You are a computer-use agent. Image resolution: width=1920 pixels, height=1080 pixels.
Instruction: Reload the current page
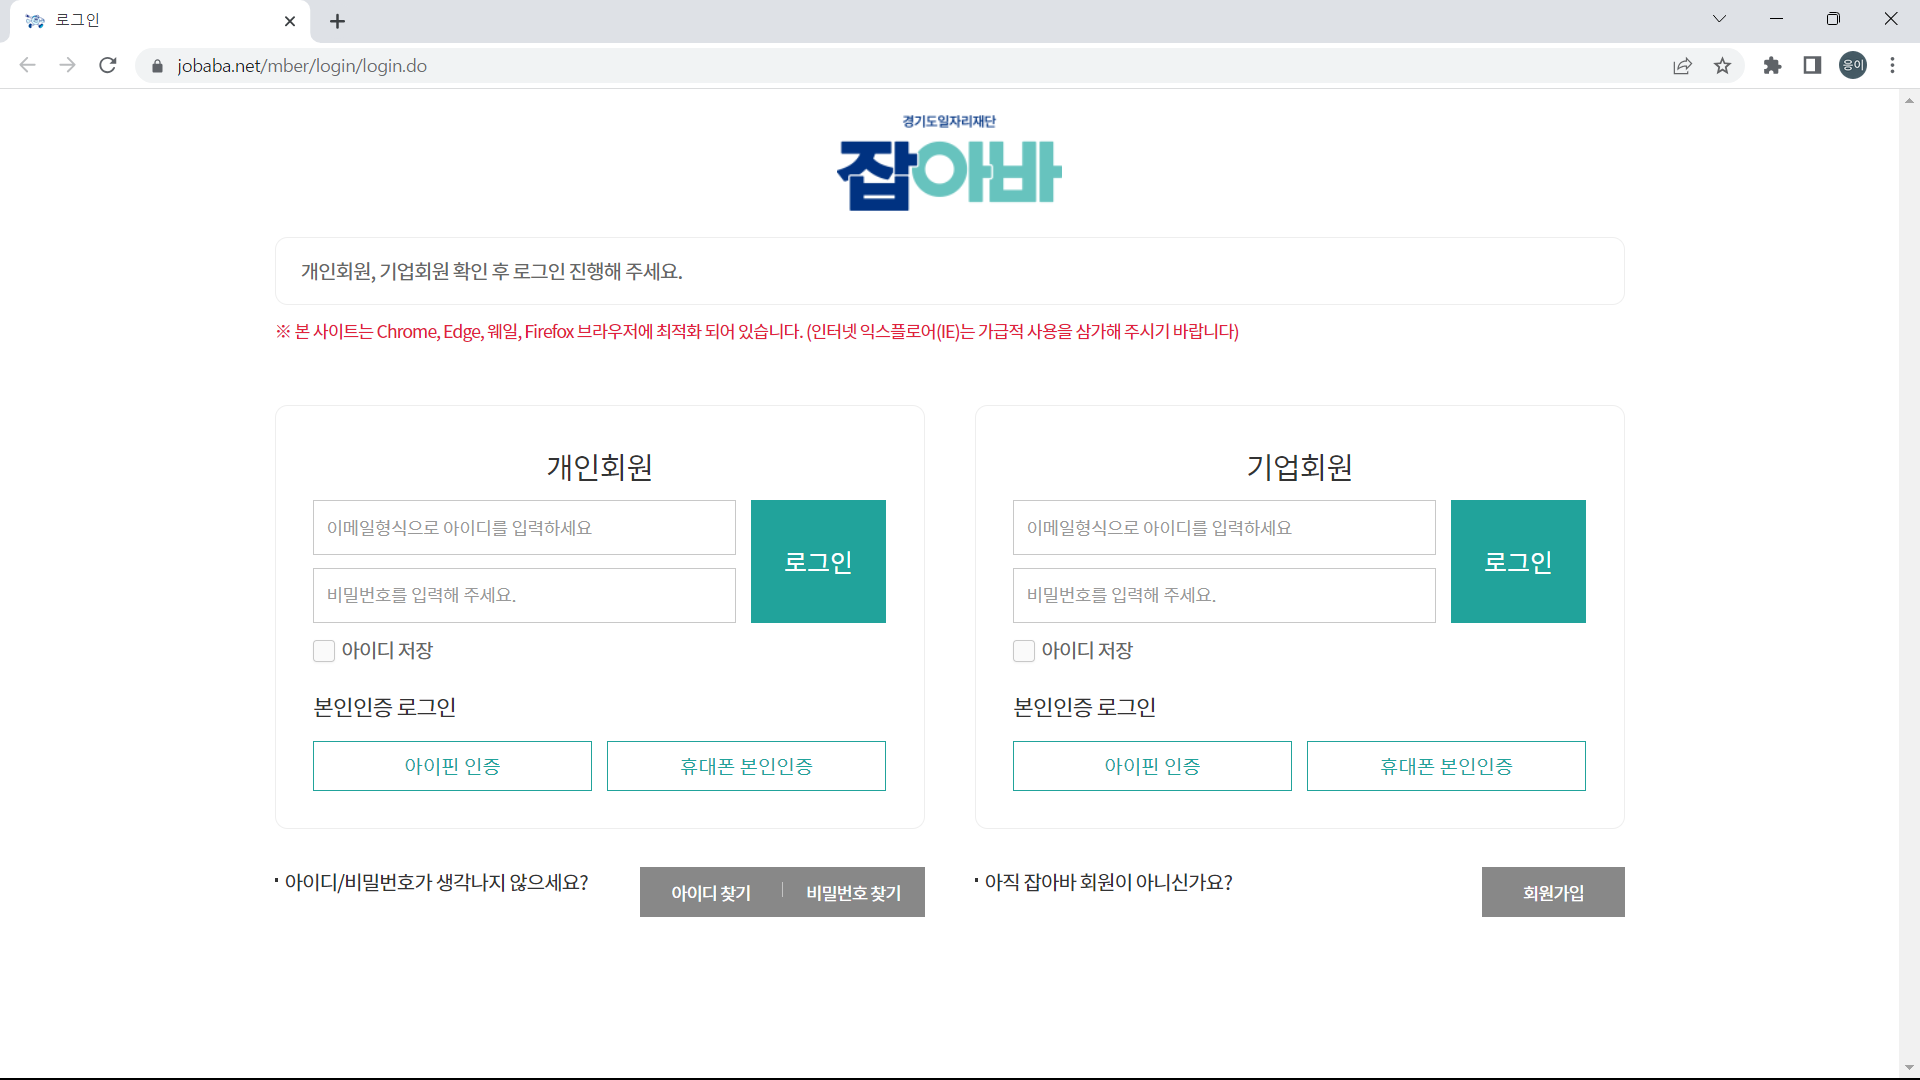point(108,65)
